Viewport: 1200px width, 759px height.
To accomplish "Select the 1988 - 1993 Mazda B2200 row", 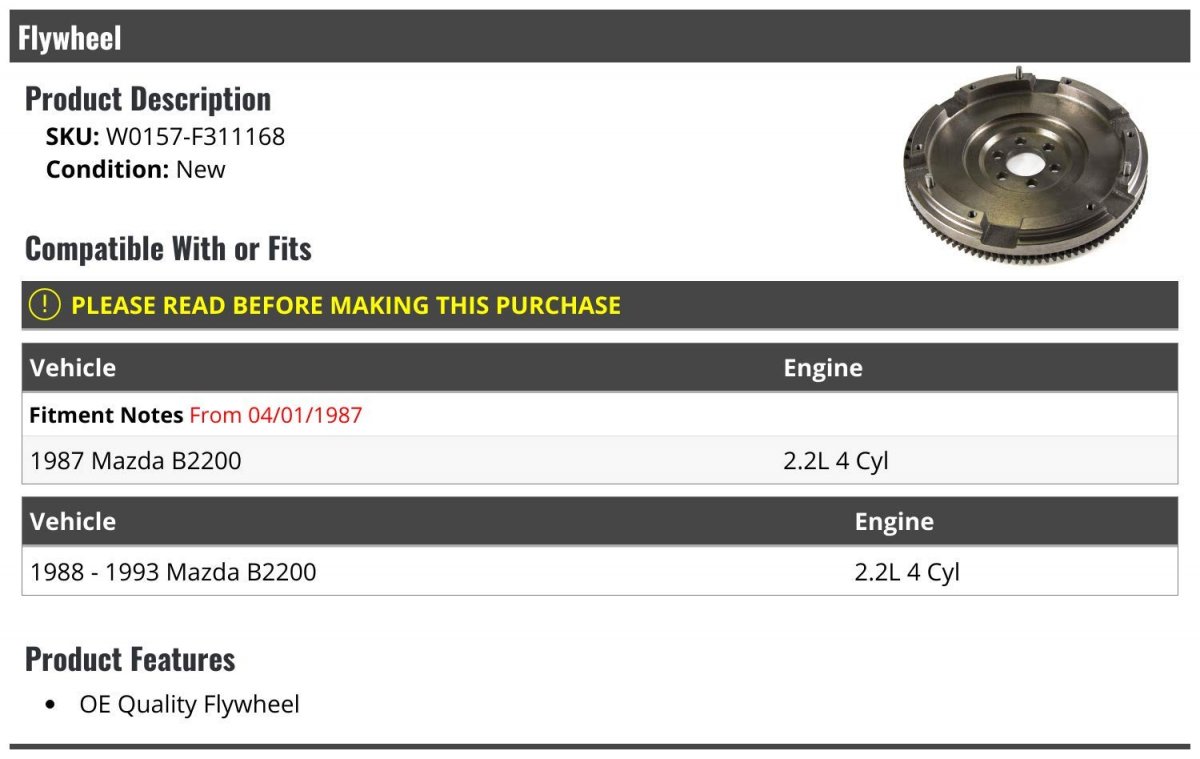I will coord(174,572).
